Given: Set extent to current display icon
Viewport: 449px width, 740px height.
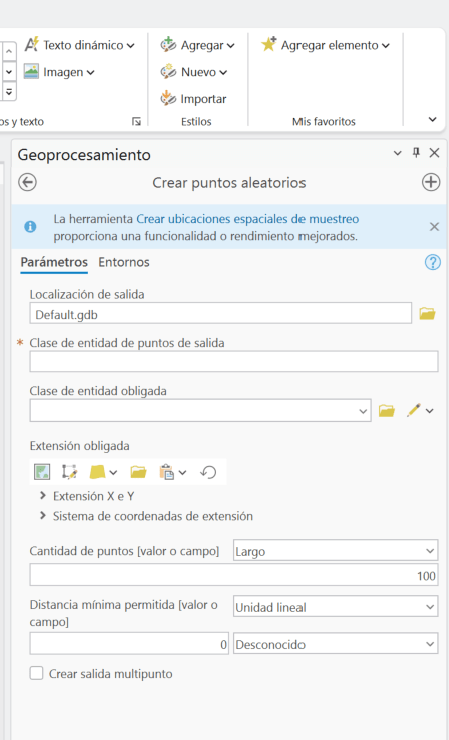Looking at the screenshot, I should (x=42, y=471).
